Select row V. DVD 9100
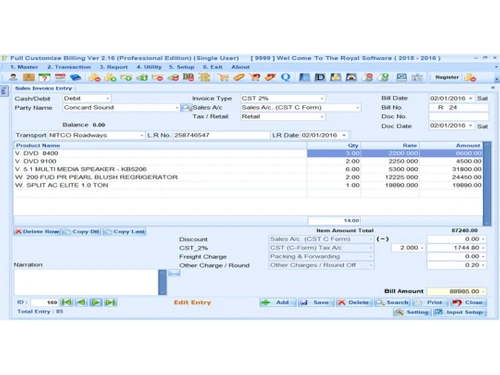The width and height of the screenshot is (500, 375). 248,161
